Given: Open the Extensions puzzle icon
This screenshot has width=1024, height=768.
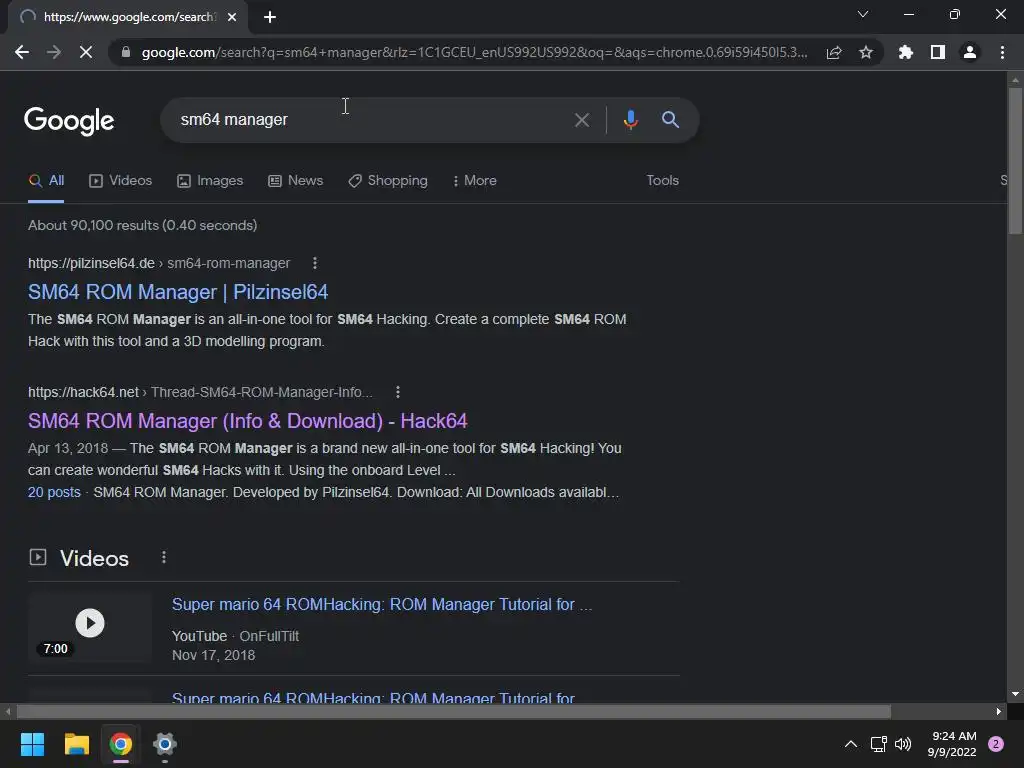Looking at the screenshot, I should [906, 52].
